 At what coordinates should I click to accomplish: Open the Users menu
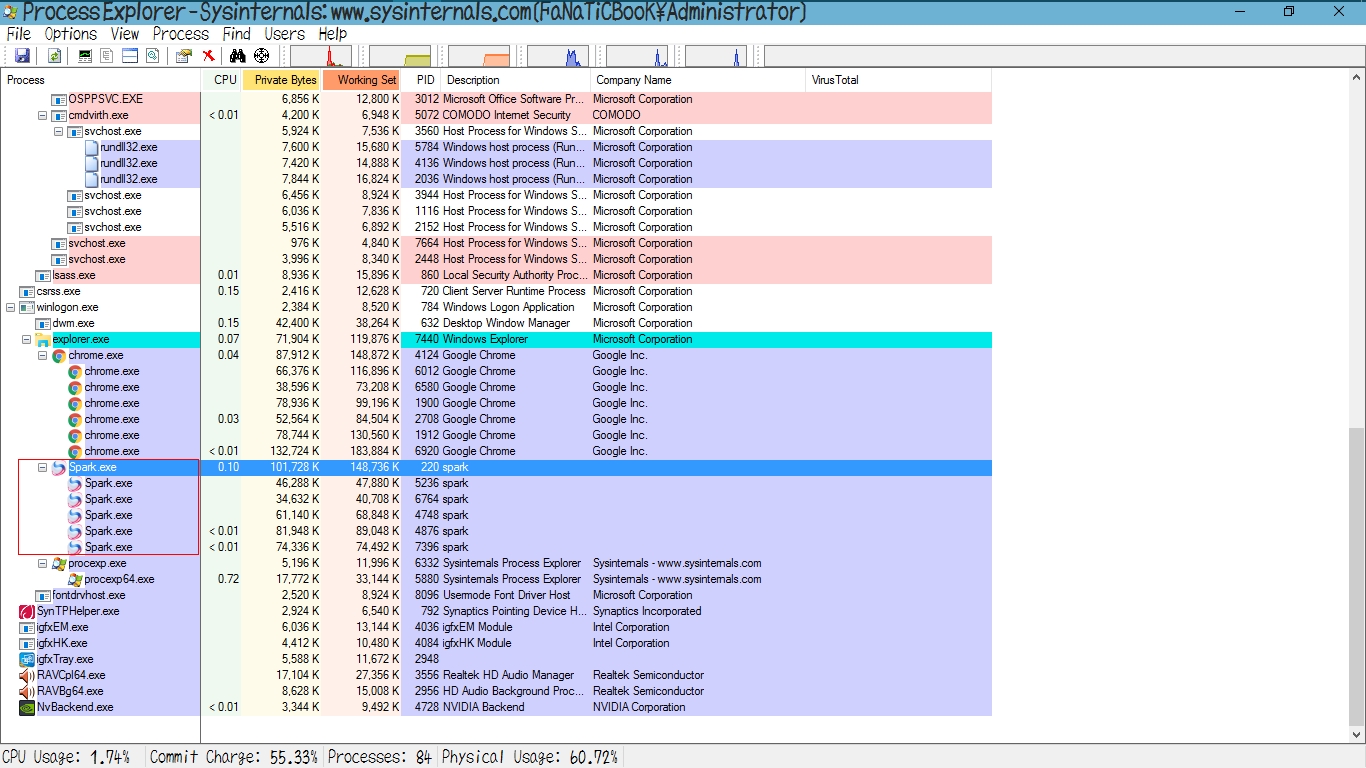(x=284, y=34)
